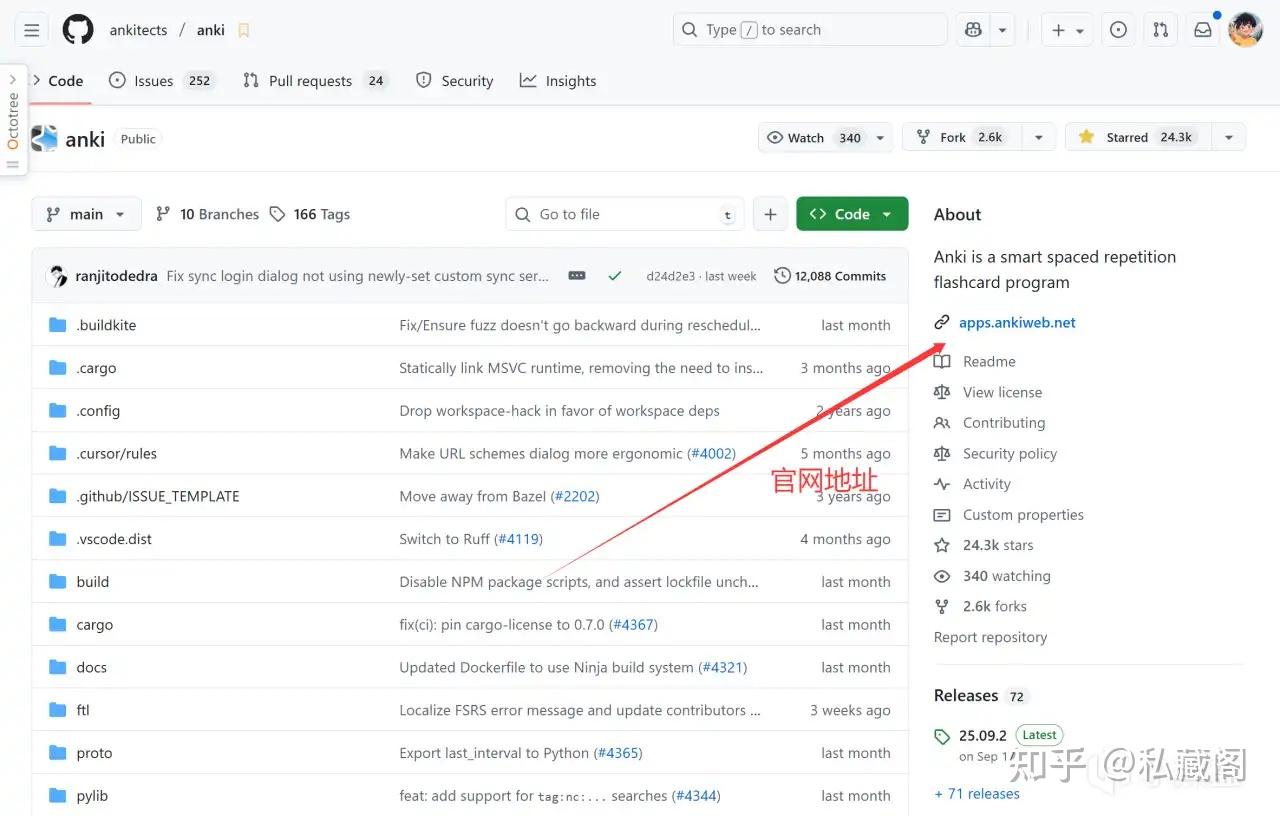This screenshot has height=816, width=1280.
Task: View the green check status of latest commit
Action: [x=615, y=276]
